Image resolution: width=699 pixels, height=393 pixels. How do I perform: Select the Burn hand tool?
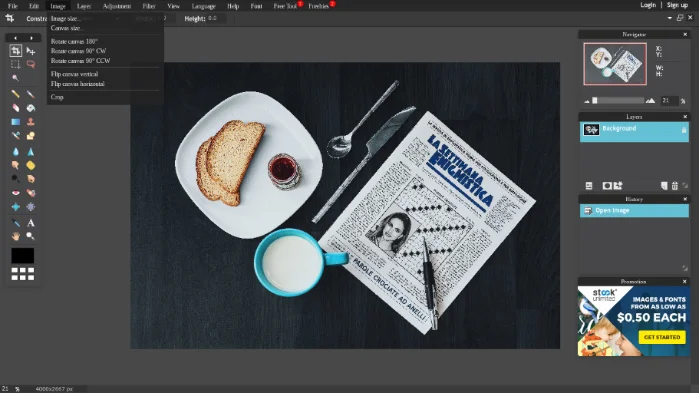[31, 179]
